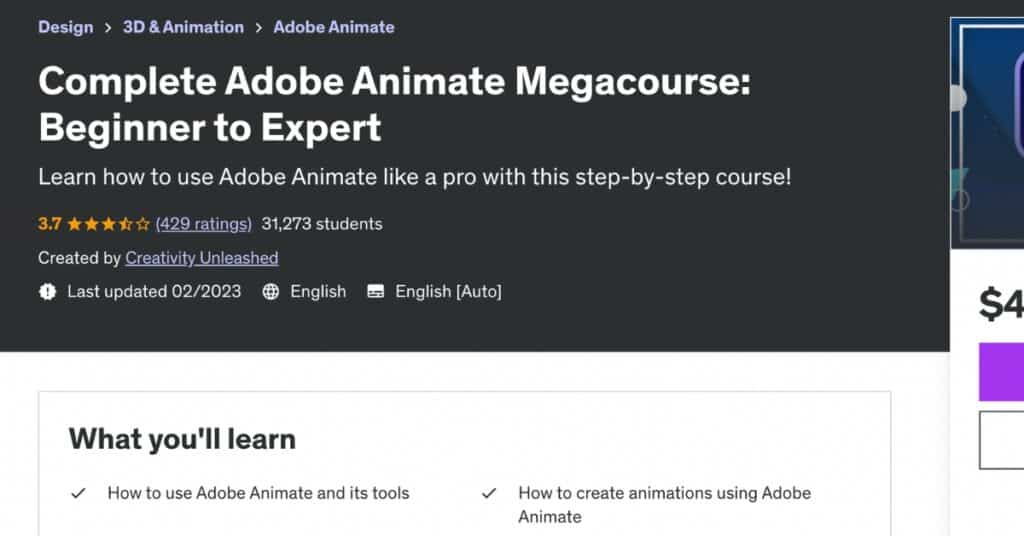Click the last updated badge icon
Screen dimensions: 1024x536
pyautogui.click(x=47, y=292)
